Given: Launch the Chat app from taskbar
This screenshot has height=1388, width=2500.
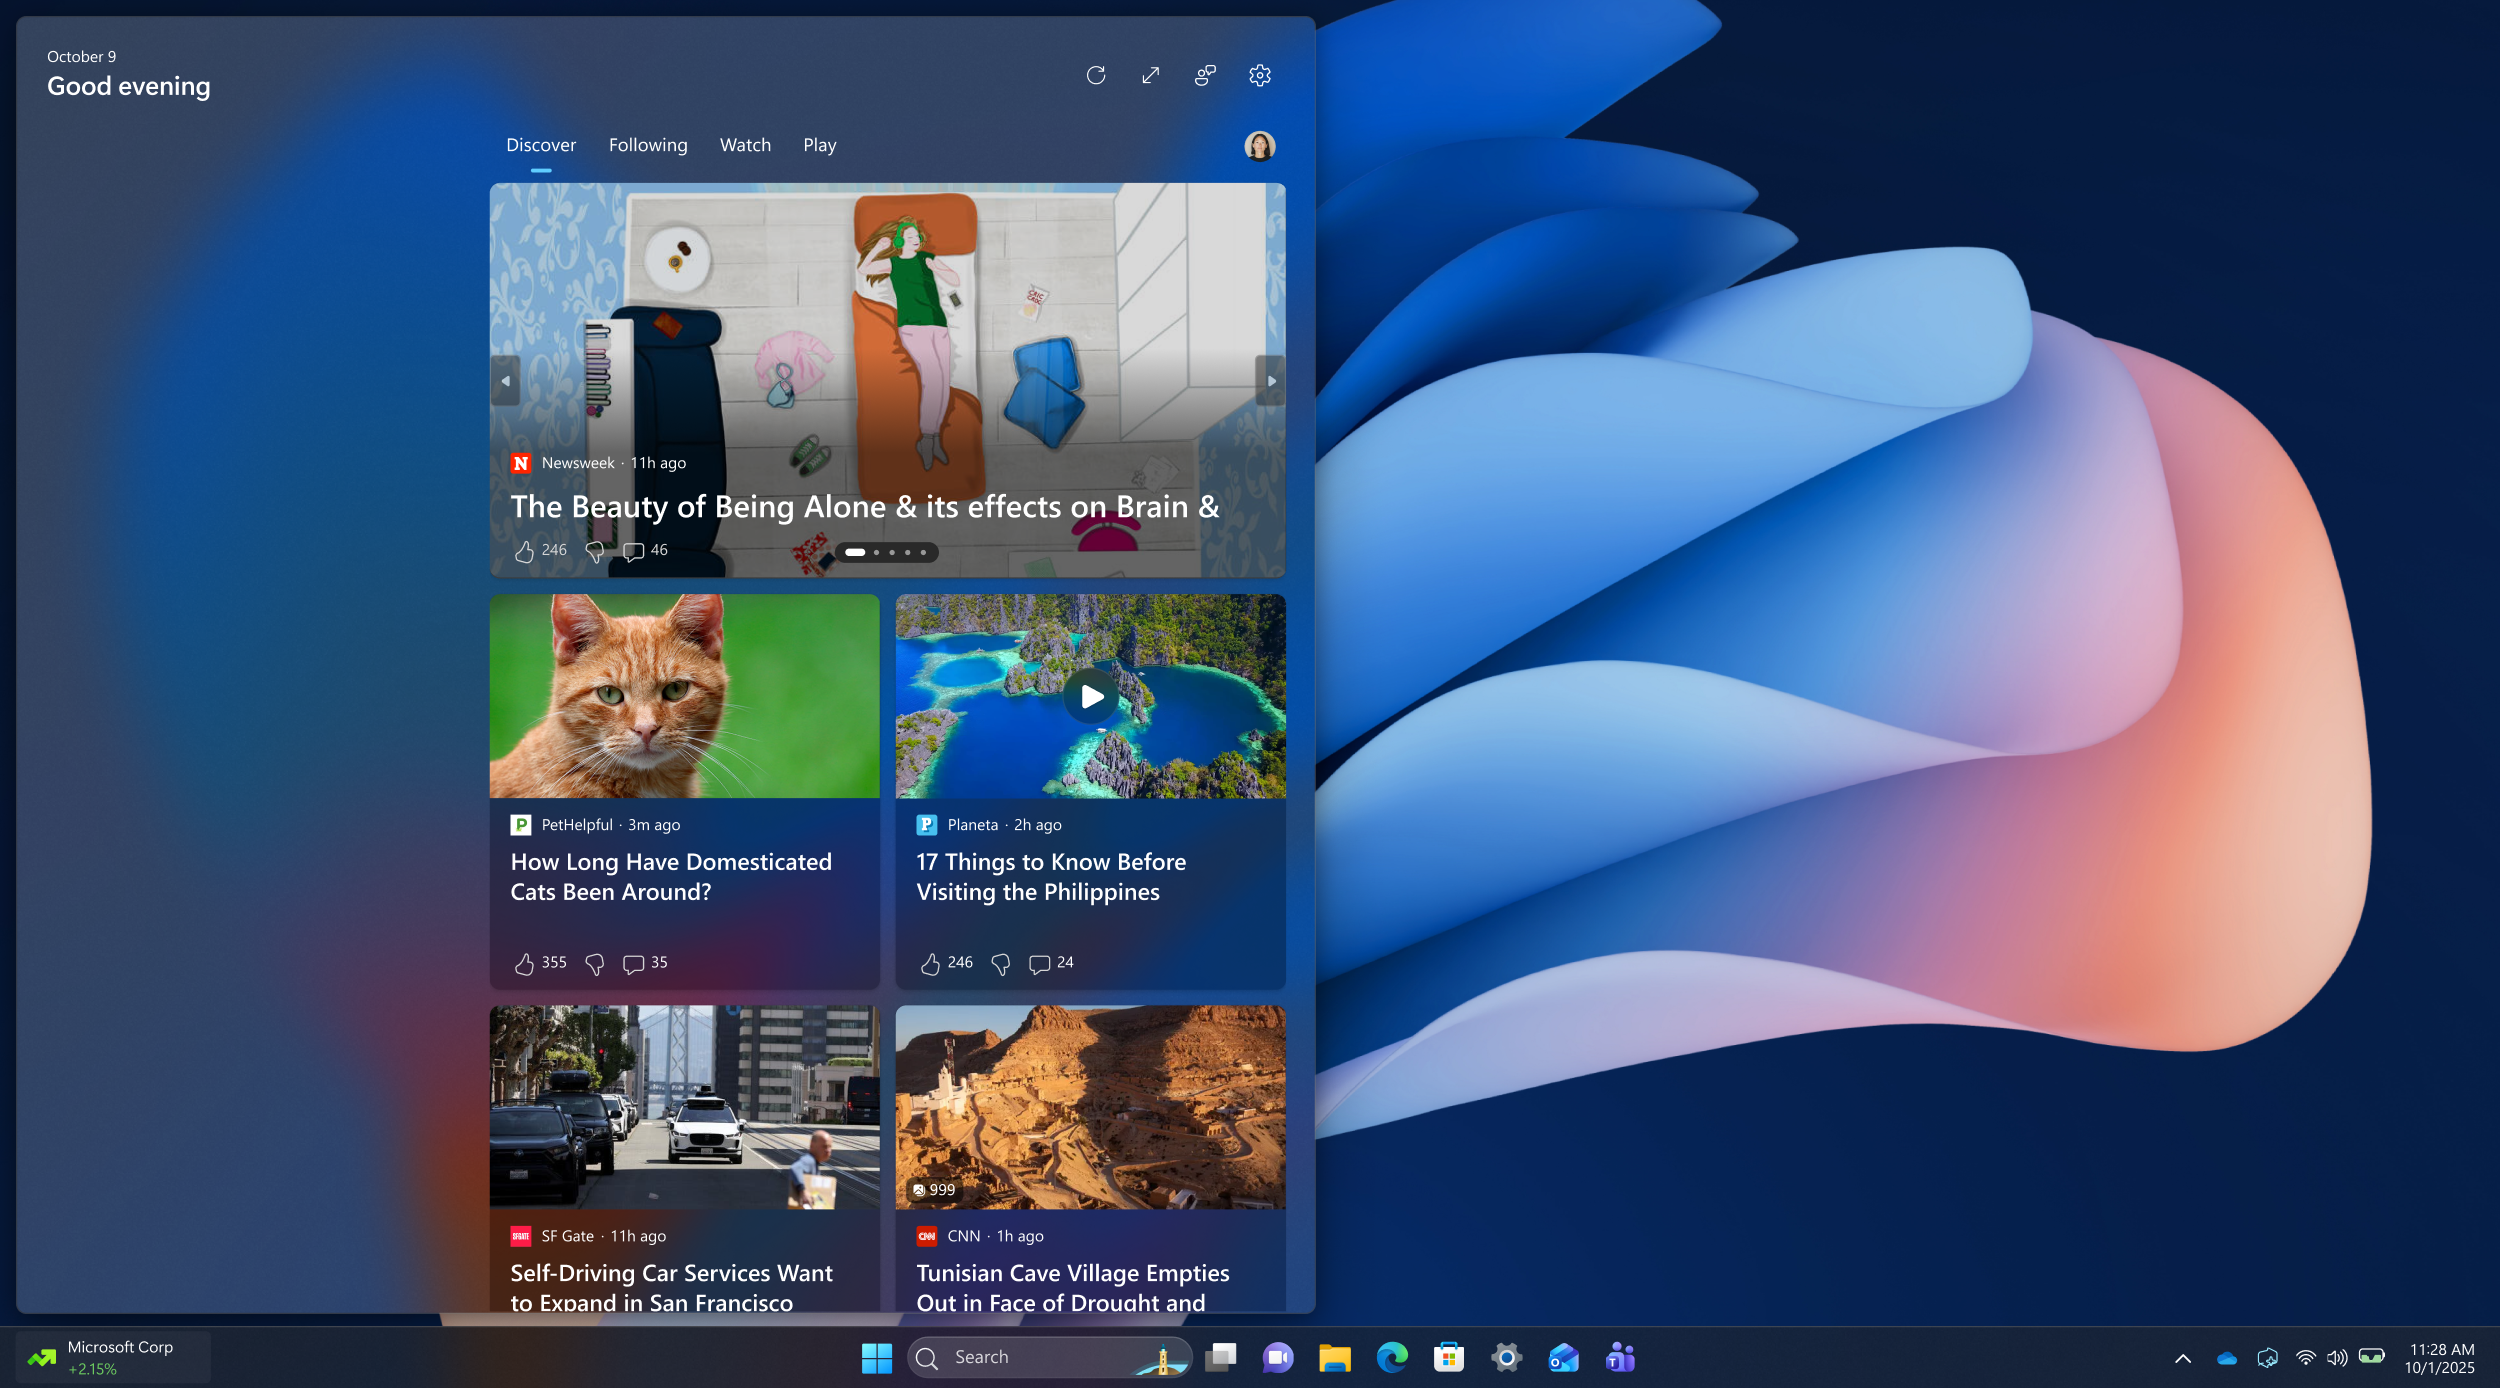Looking at the screenshot, I should pos(1278,1358).
